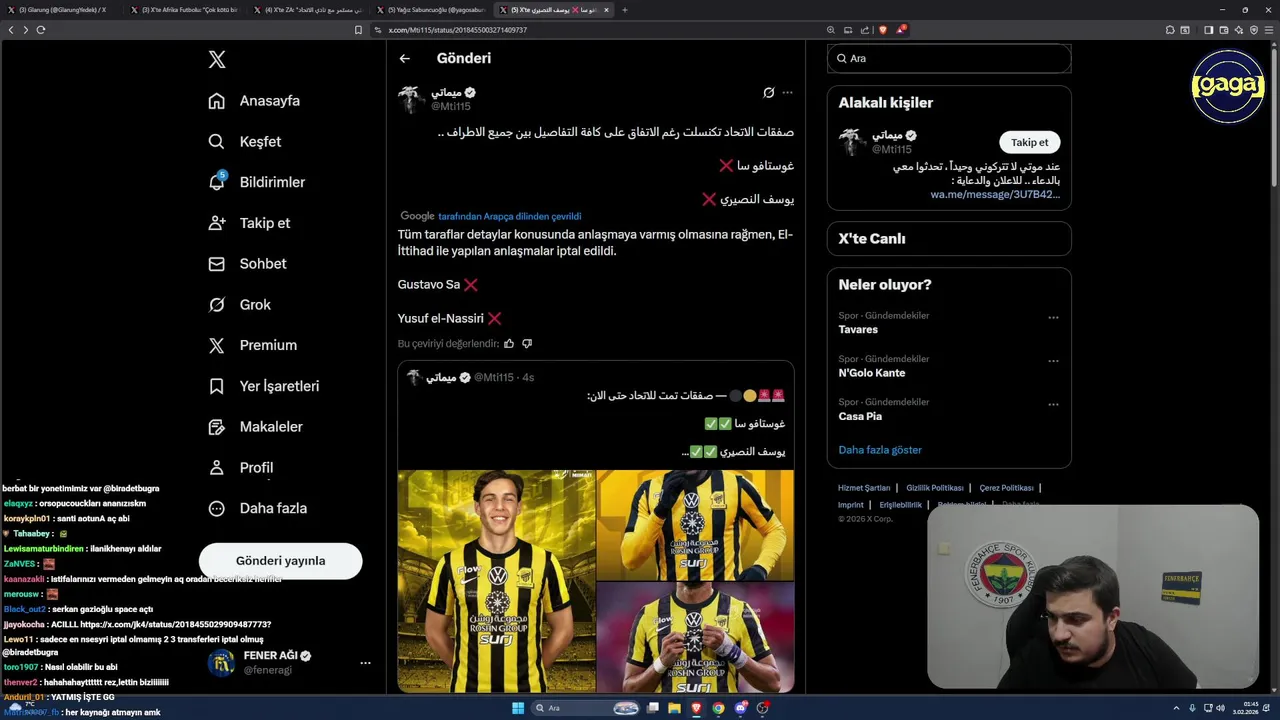The image size is (1280, 720).
Task: Open Gizlilik Politikası footer link
Action: [x=935, y=488]
